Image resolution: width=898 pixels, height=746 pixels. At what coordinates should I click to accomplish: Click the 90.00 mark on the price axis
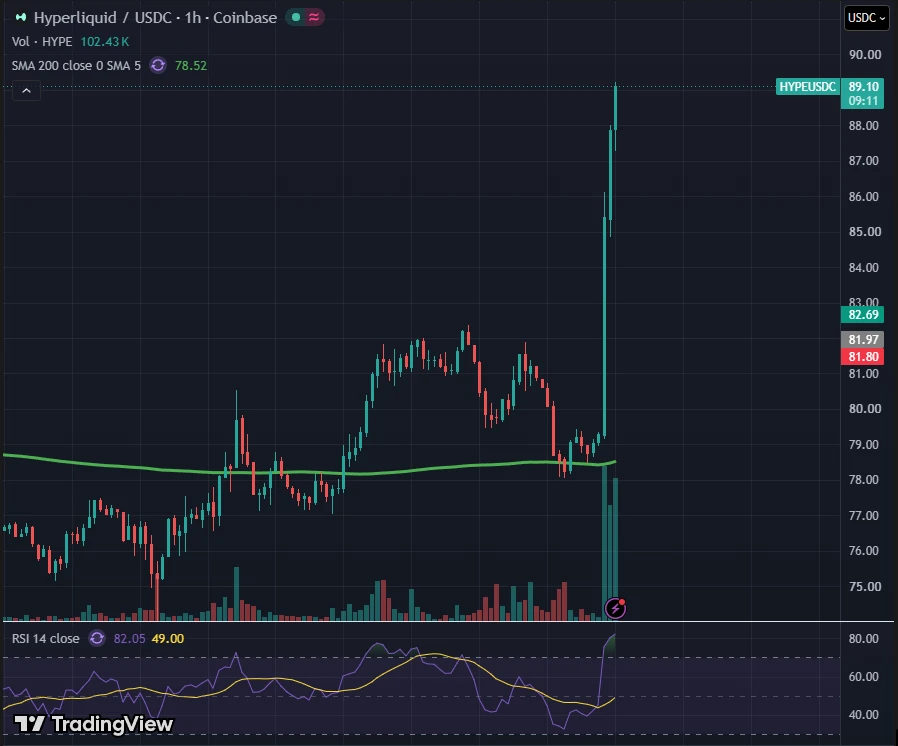[865, 54]
